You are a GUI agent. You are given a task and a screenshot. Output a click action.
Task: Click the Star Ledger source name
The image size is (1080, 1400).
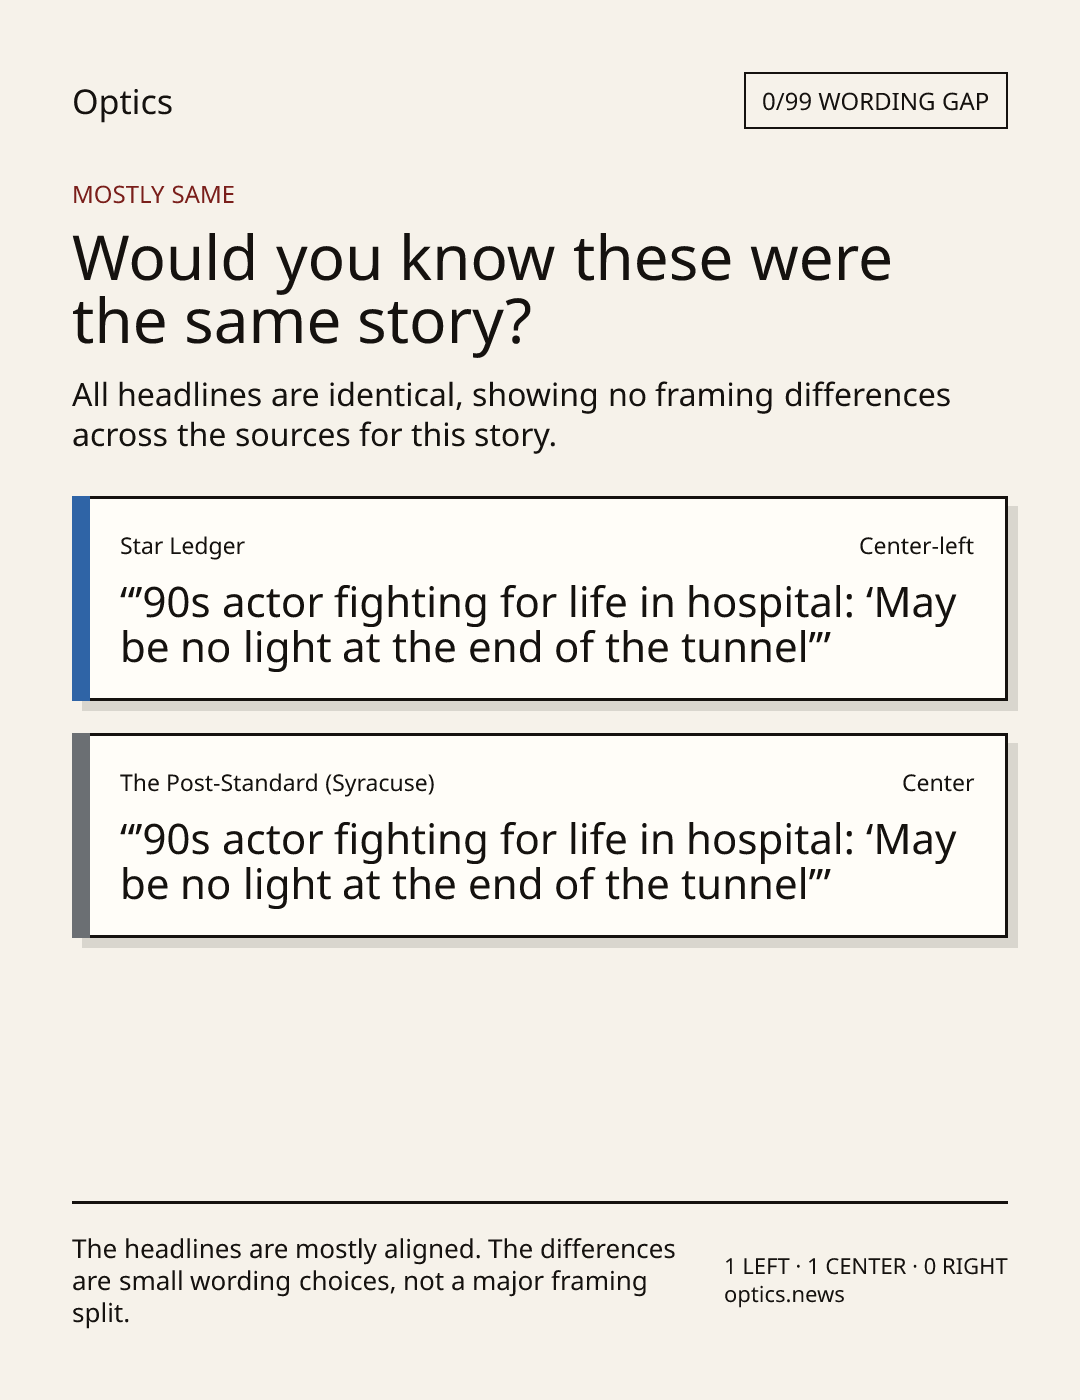click(182, 546)
